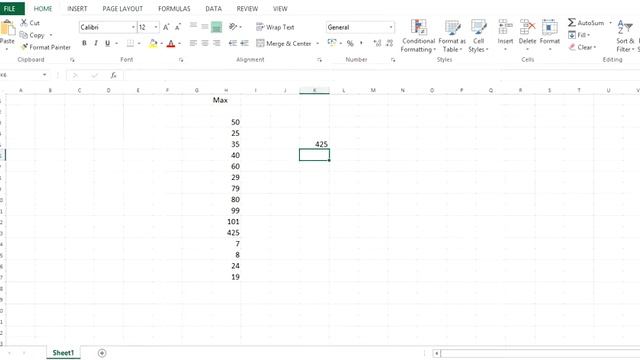Align text right
Screen dimensions: 640x360
[216, 43]
